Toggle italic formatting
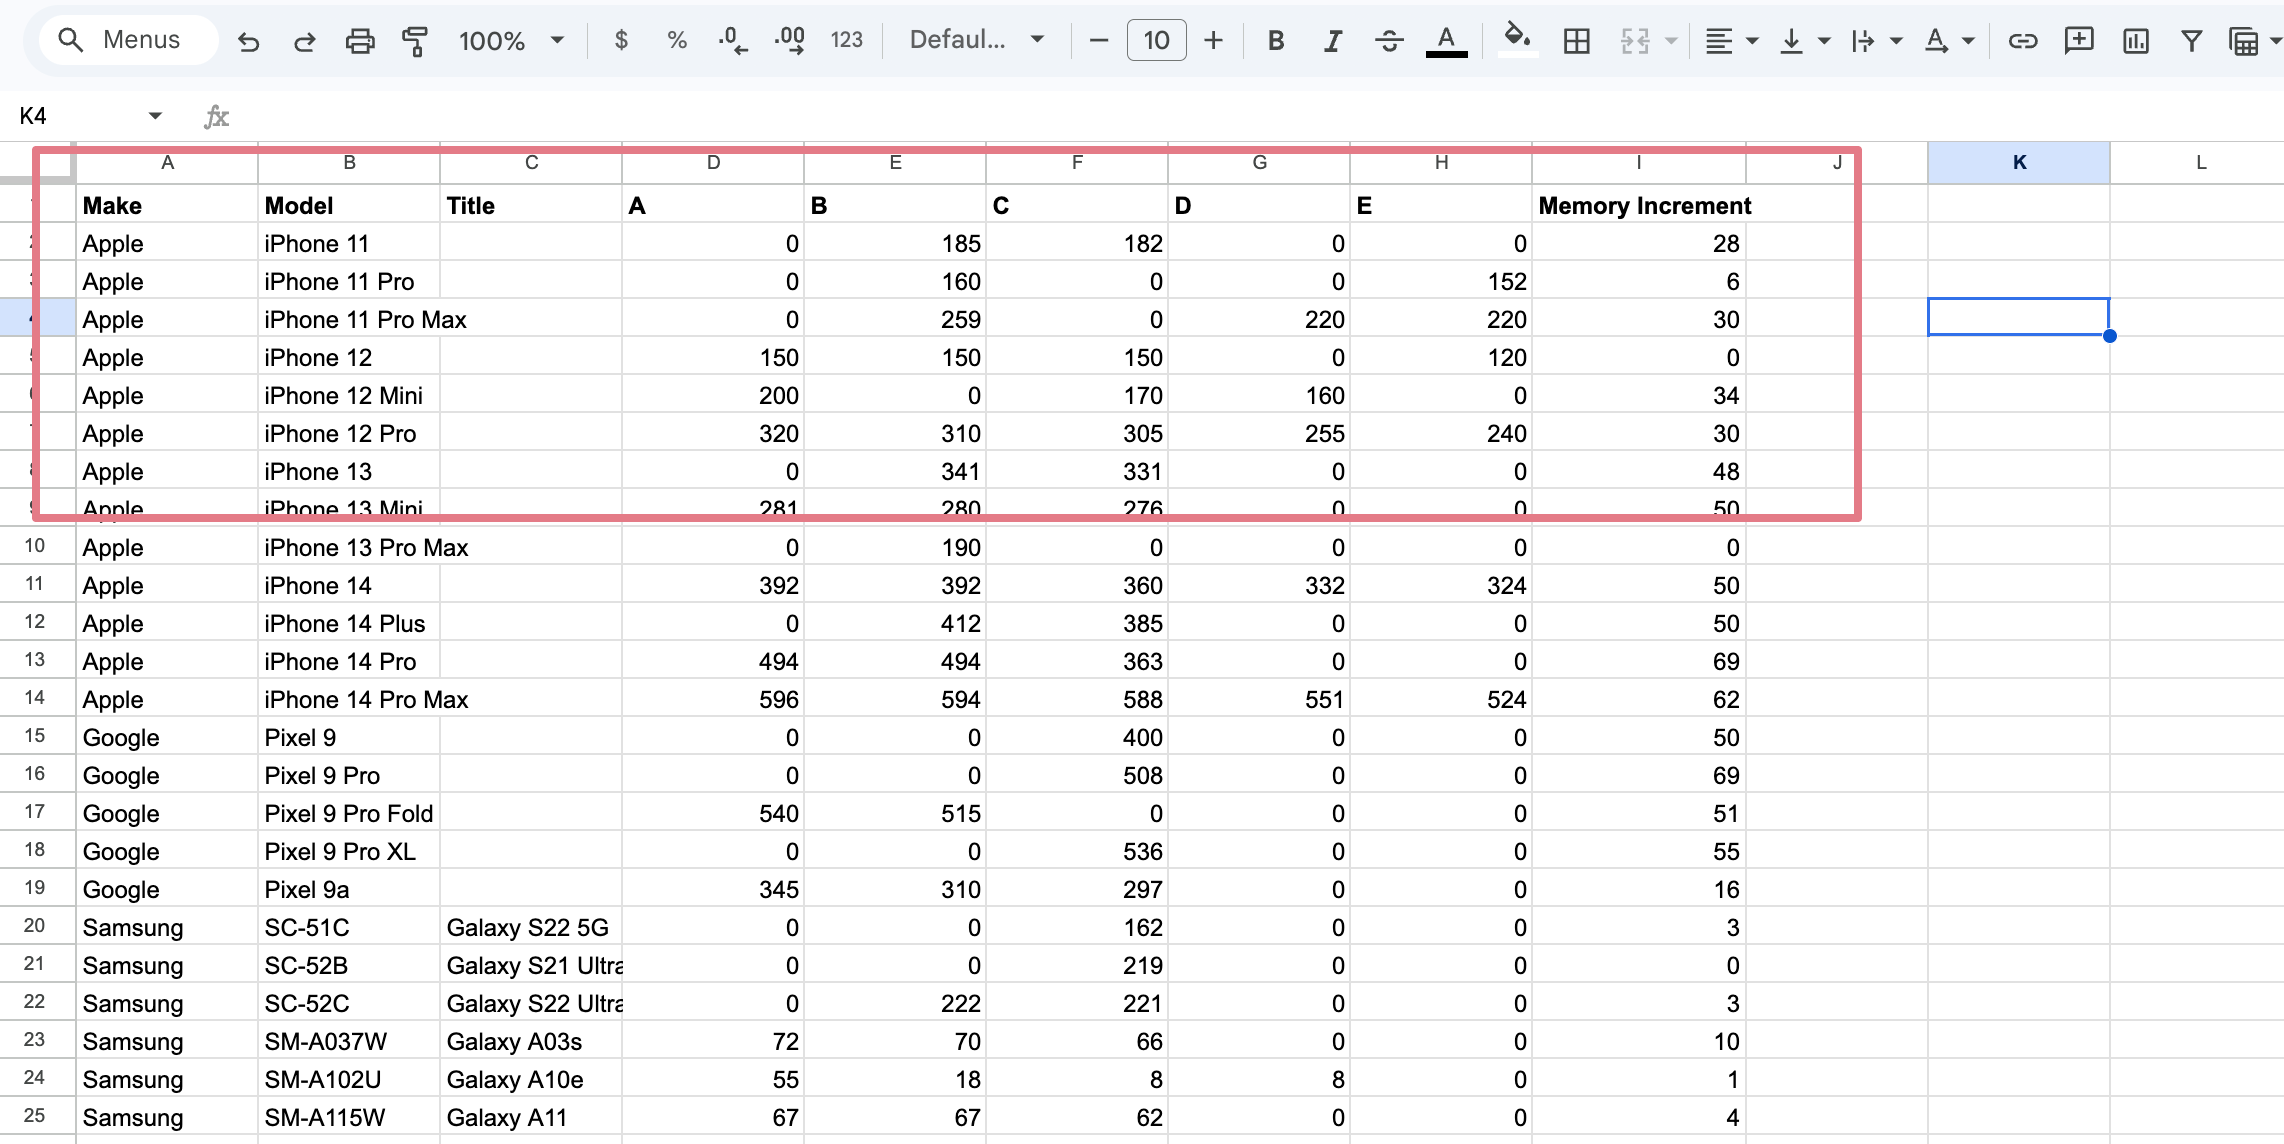This screenshot has height=1144, width=2284. click(1332, 40)
